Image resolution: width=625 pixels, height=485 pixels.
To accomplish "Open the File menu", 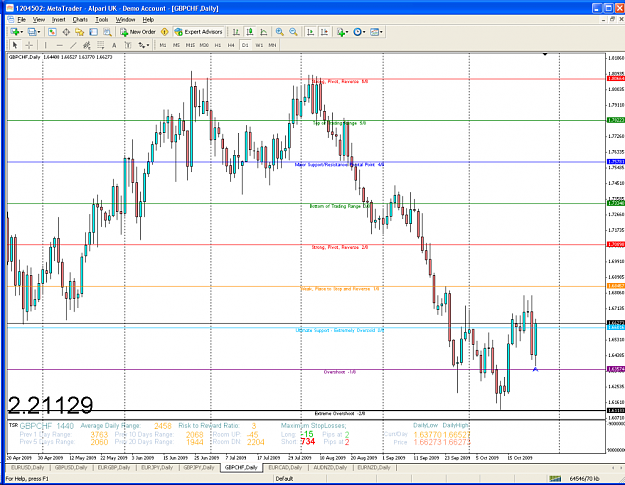I will (22, 20).
